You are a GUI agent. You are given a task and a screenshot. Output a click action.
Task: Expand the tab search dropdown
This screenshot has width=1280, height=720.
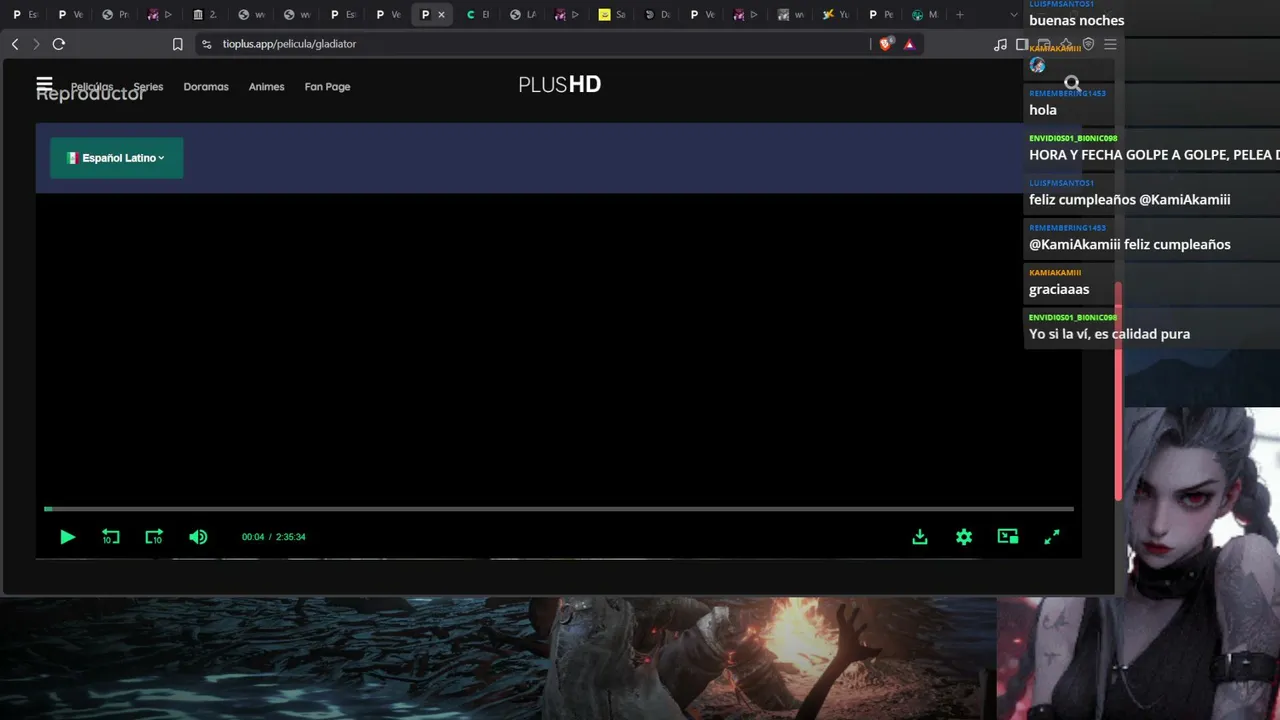click(1013, 15)
